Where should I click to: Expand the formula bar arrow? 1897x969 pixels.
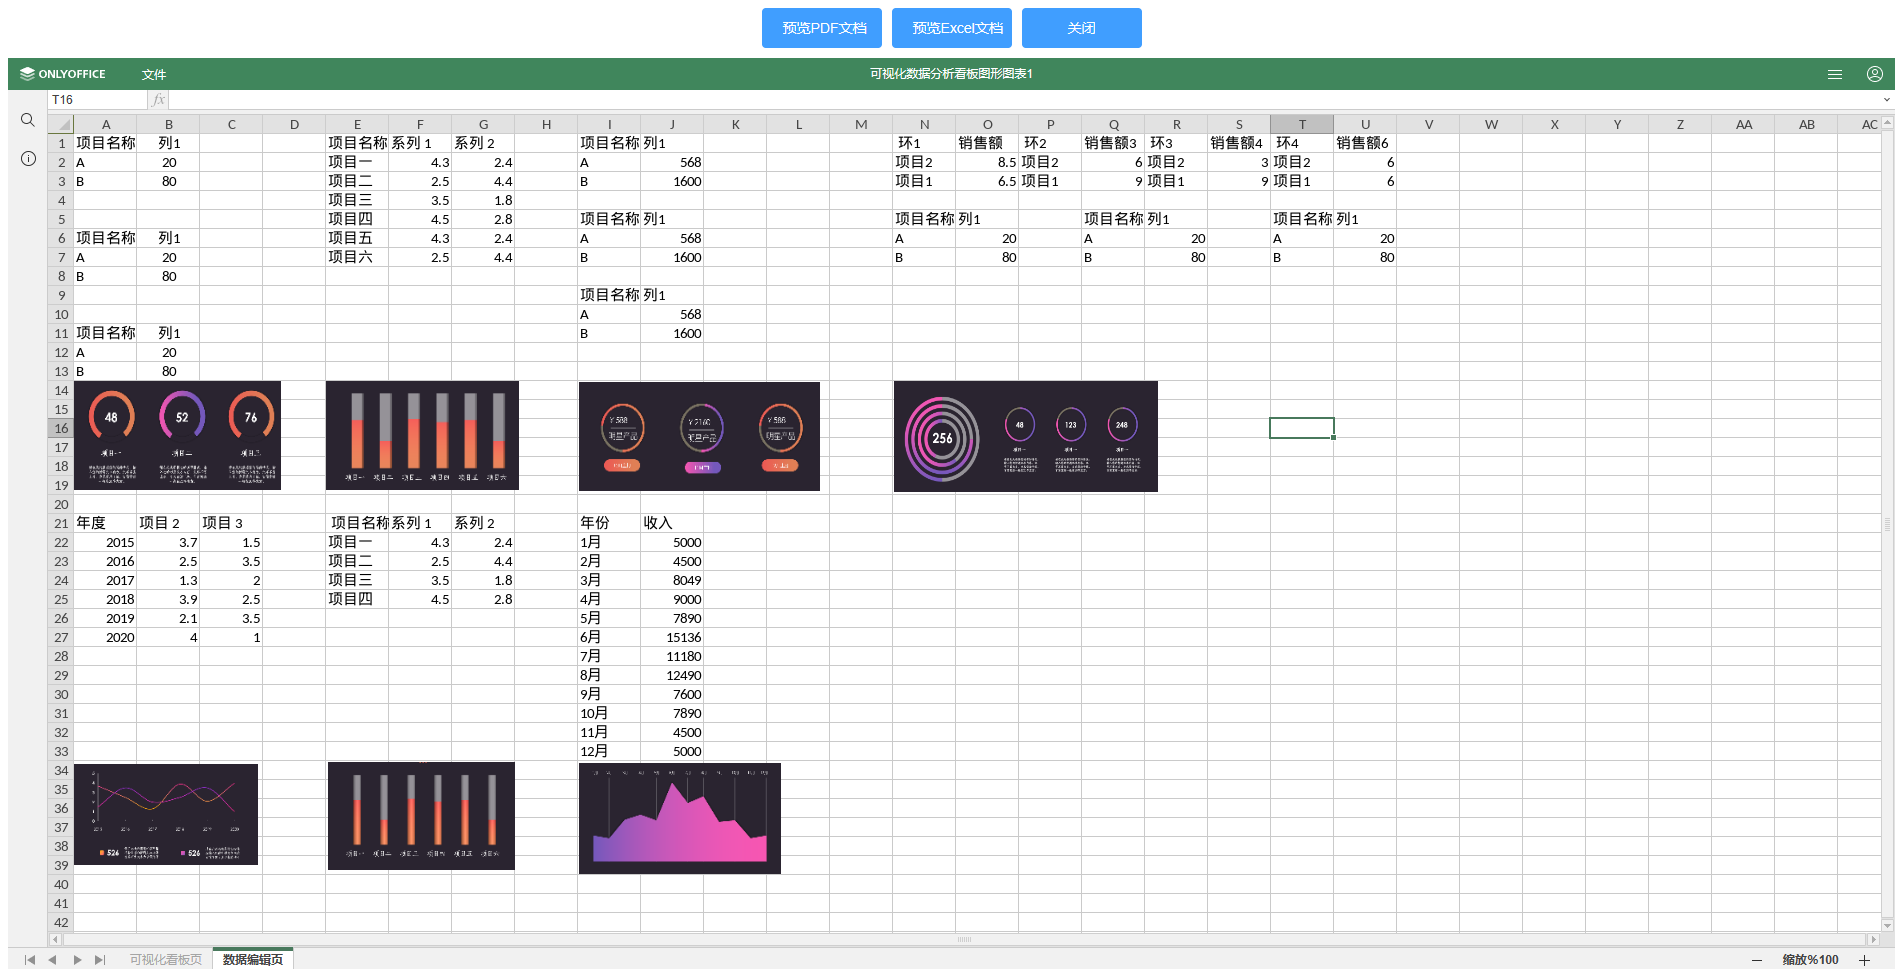pos(1887,100)
